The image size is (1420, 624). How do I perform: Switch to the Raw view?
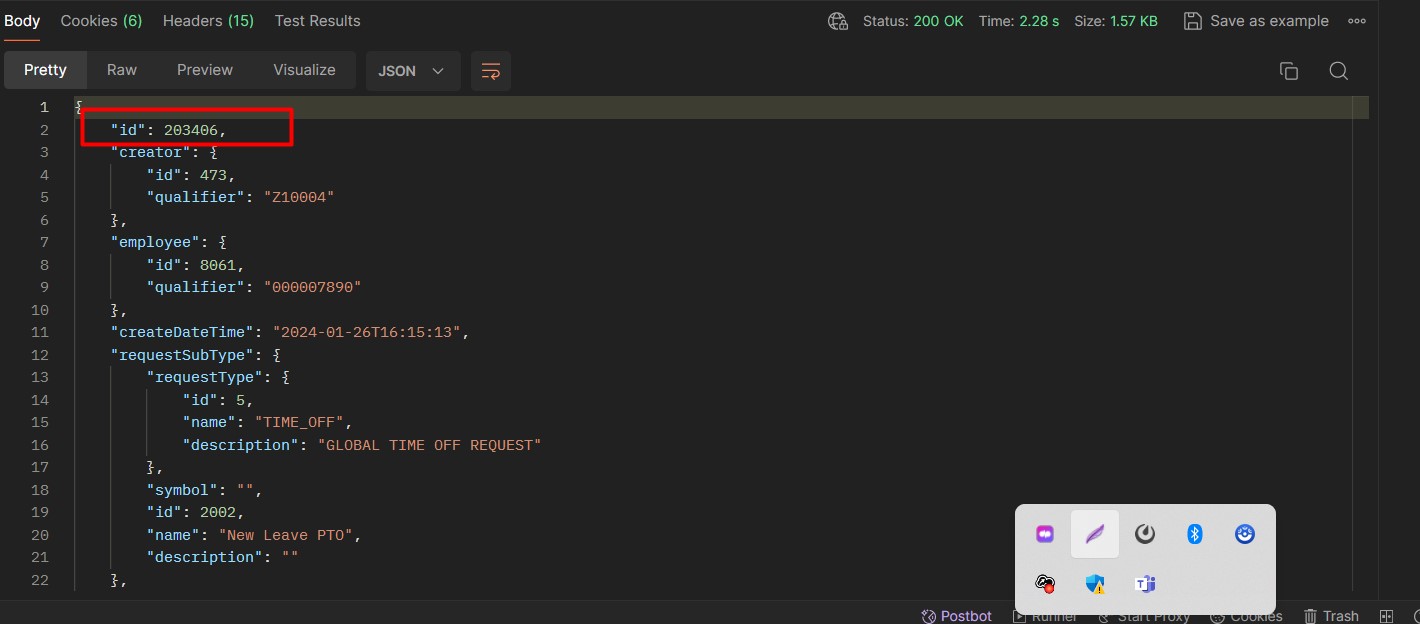pyautogui.click(x=122, y=70)
